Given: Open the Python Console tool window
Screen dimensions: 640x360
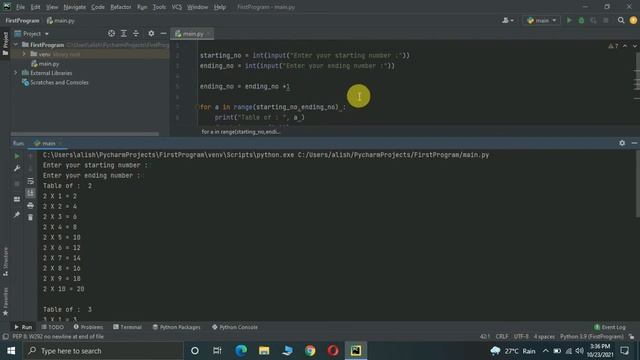Looking at the screenshot, I should (x=235, y=327).
